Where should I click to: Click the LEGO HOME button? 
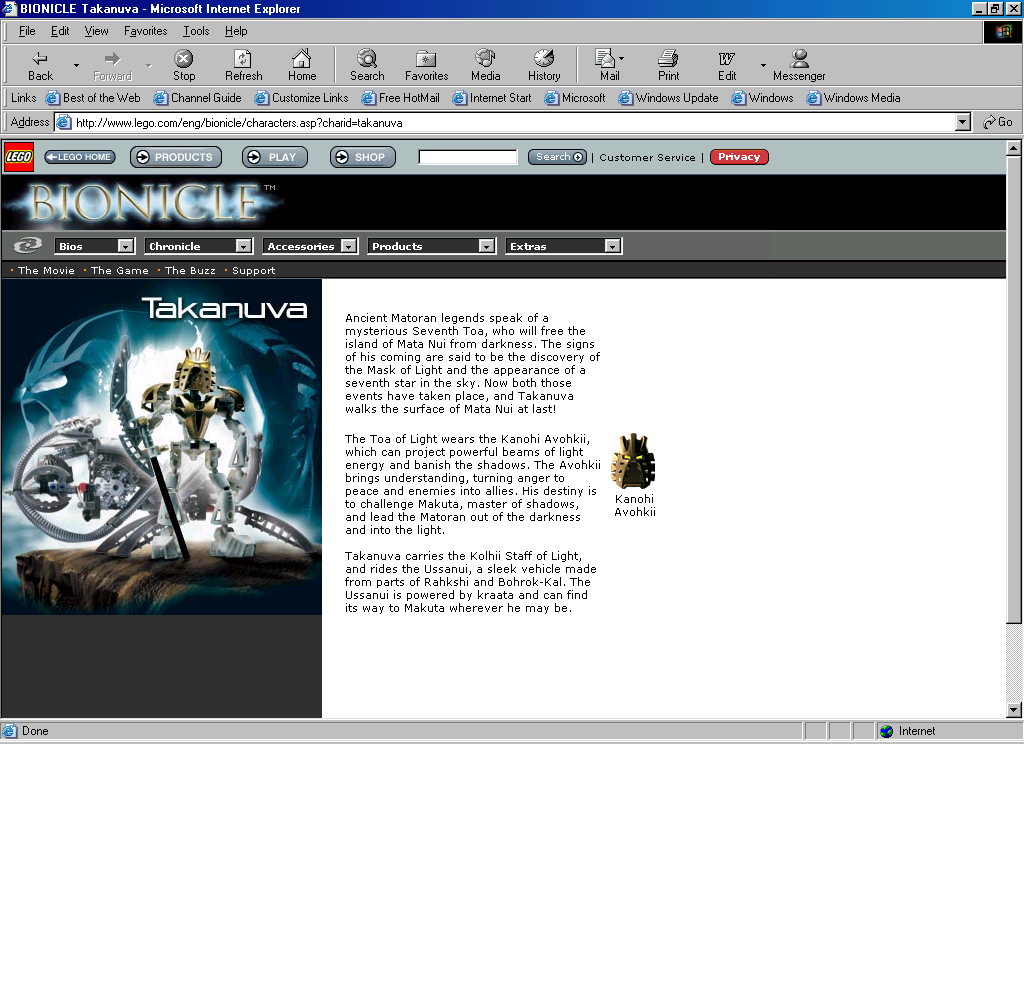pyautogui.click(x=80, y=157)
